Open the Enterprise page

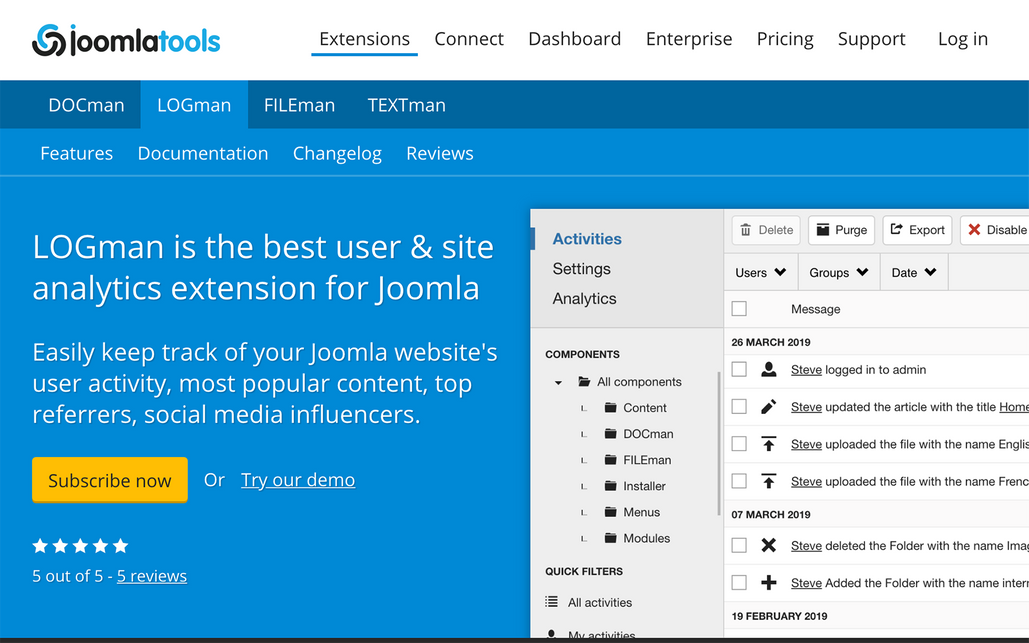click(x=688, y=39)
